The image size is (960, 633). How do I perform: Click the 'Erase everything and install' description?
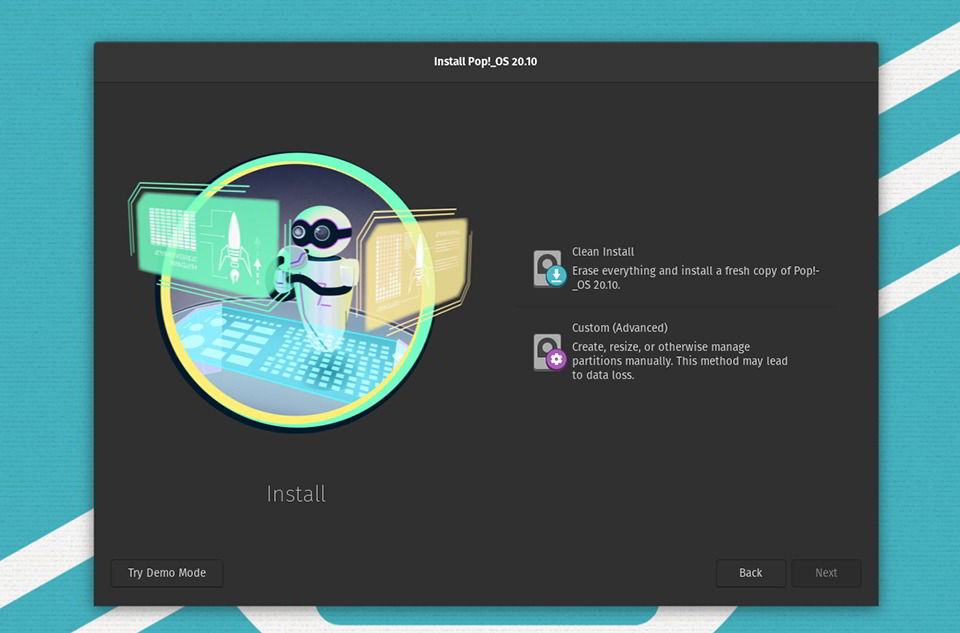[696, 277]
